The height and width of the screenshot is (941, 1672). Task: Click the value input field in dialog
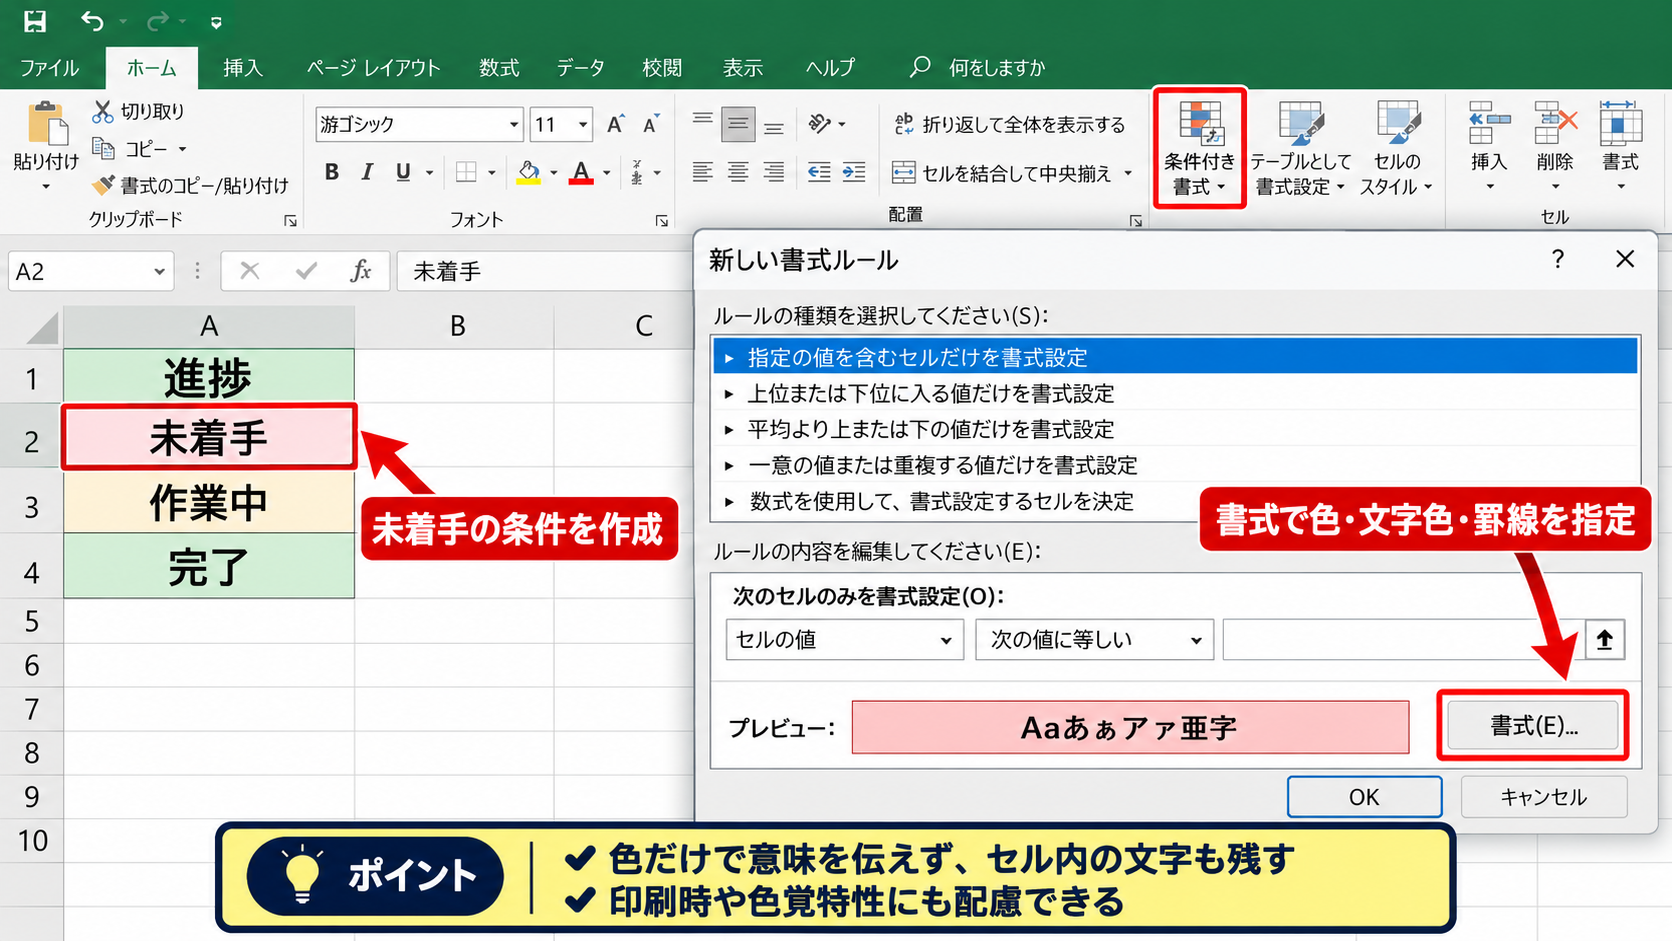[1403, 640]
